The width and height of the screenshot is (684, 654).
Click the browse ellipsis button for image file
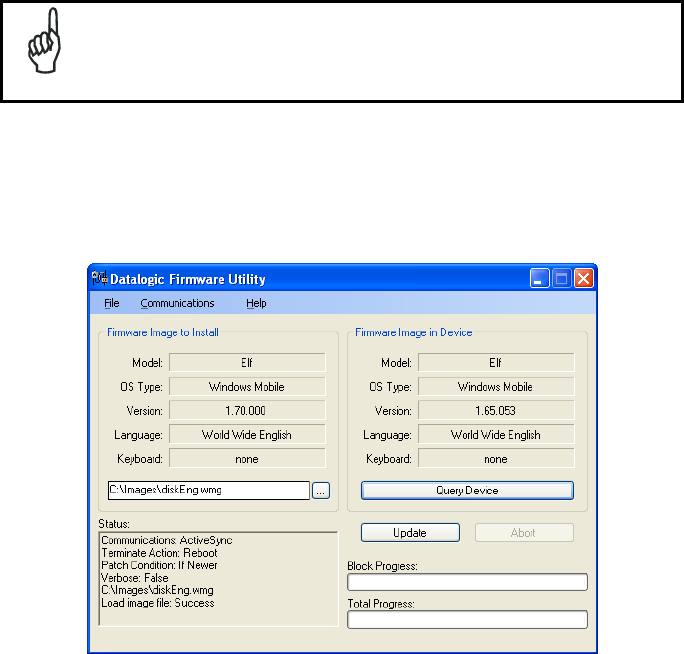[321, 490]
